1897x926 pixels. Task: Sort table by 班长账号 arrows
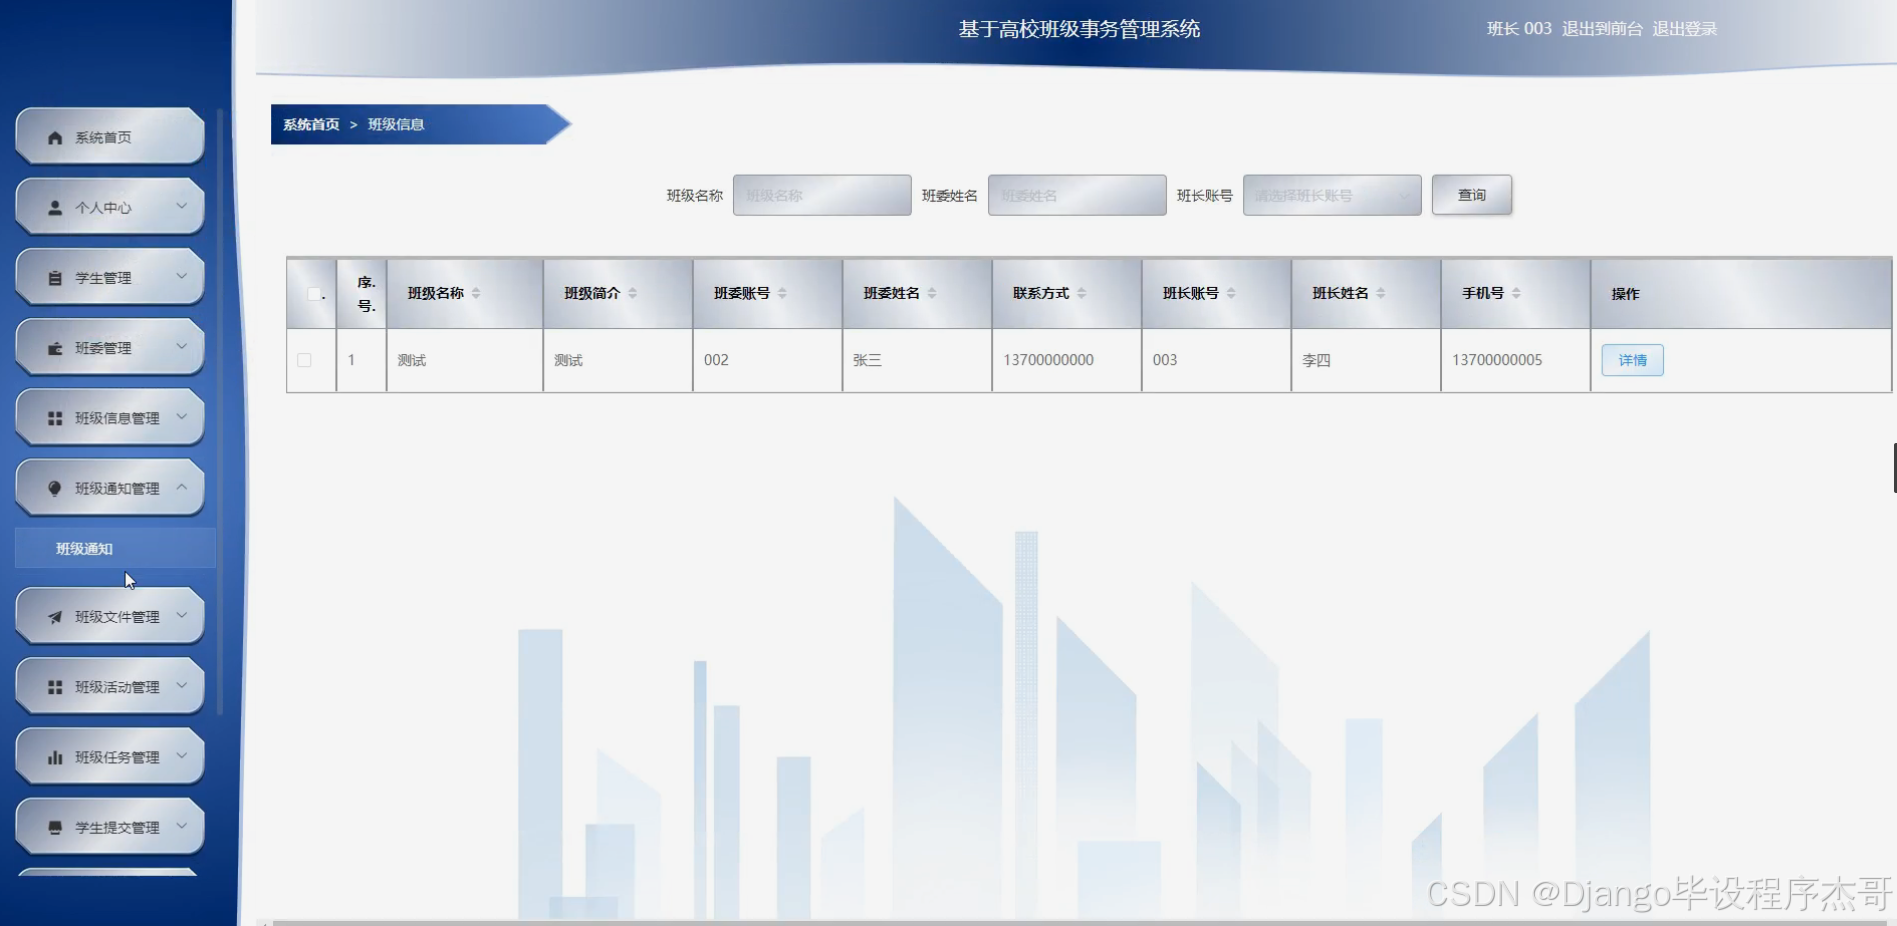pyautogui.click(x=1231, y=293)
